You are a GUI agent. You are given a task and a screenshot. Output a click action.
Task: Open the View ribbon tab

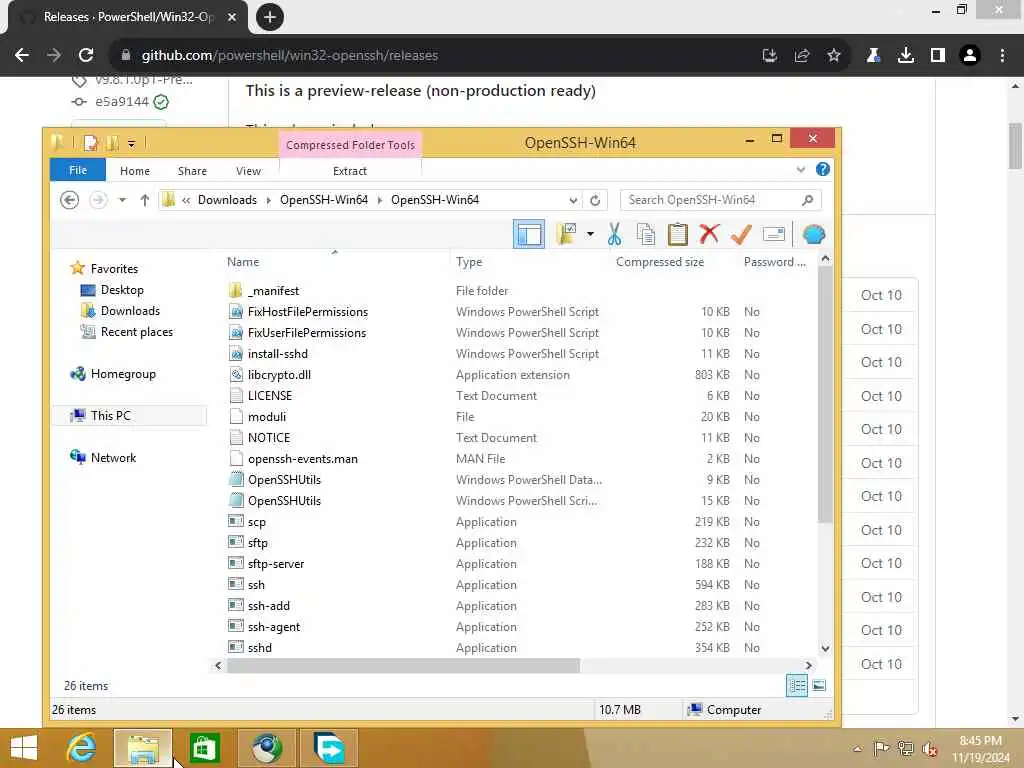(x=248, y=170)
